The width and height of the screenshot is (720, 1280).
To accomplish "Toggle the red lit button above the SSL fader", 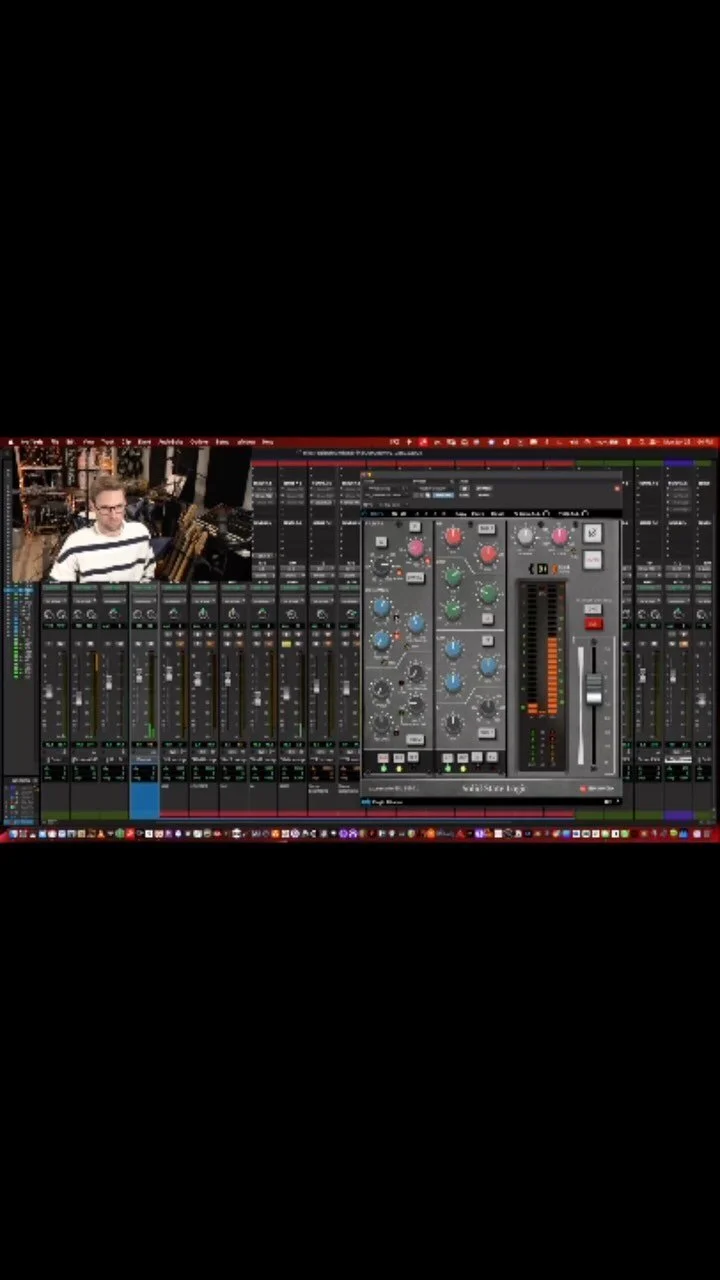I will (x=594, y=624).
